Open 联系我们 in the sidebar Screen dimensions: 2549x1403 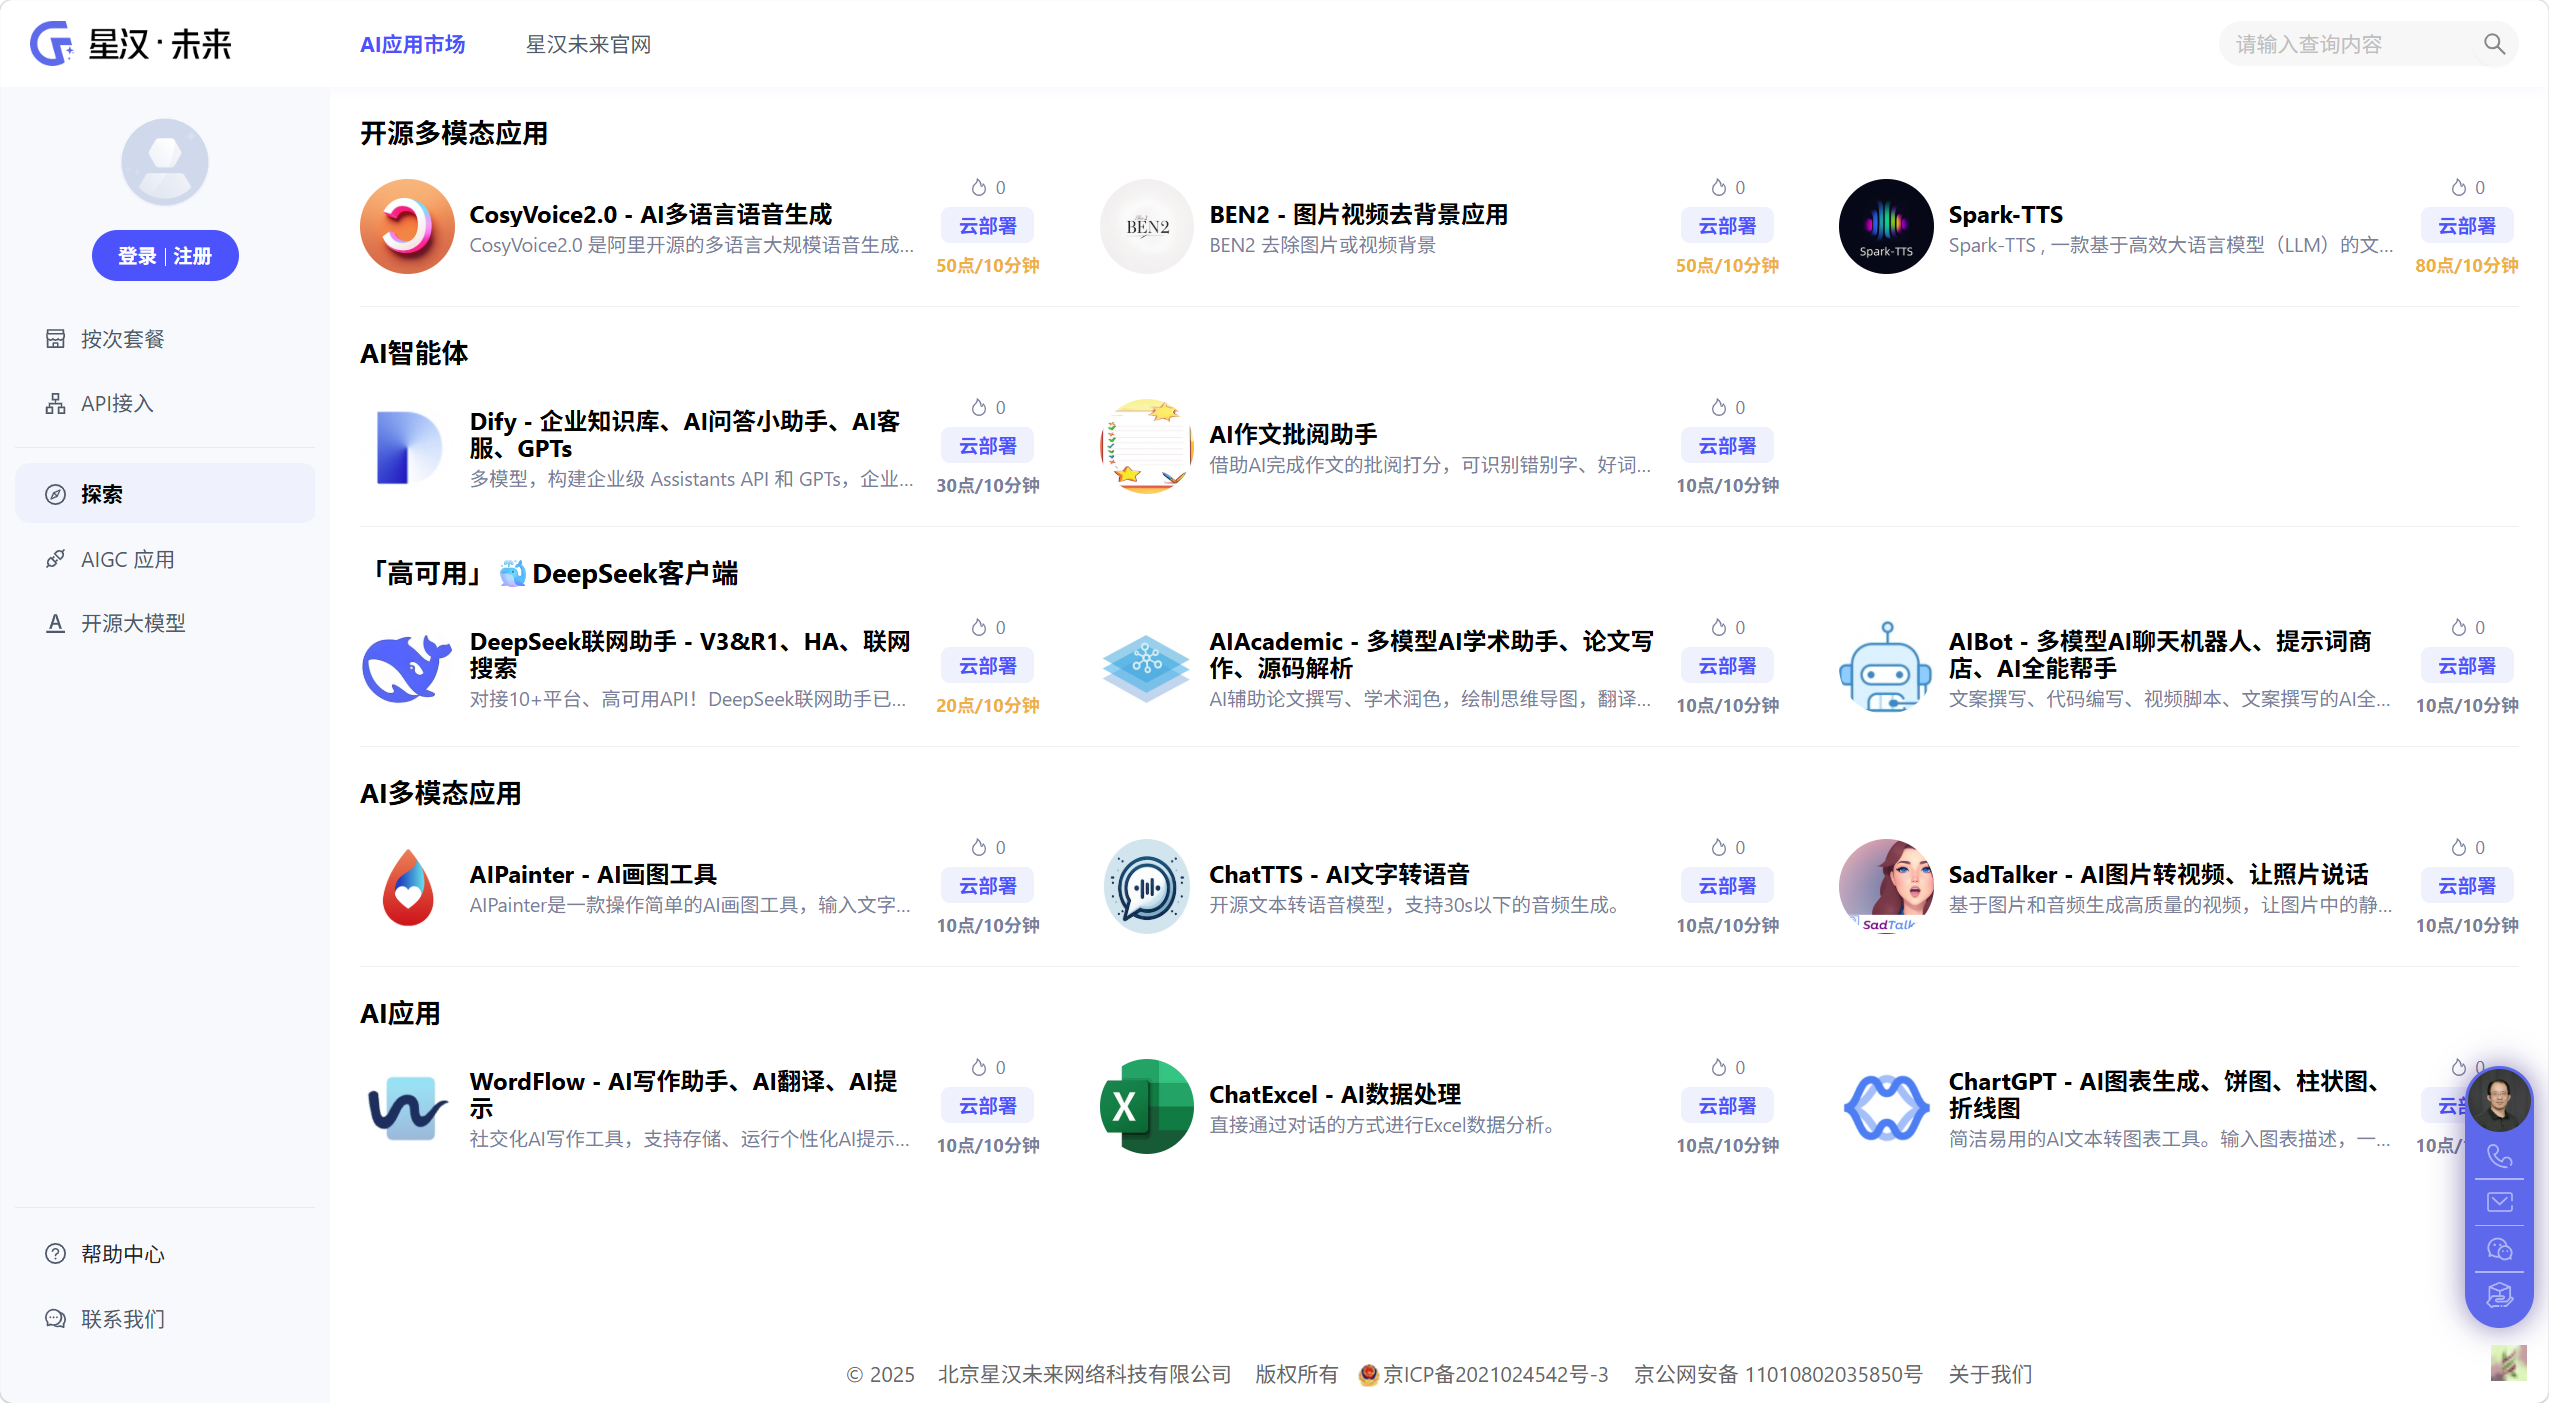tap(165, 1319)
